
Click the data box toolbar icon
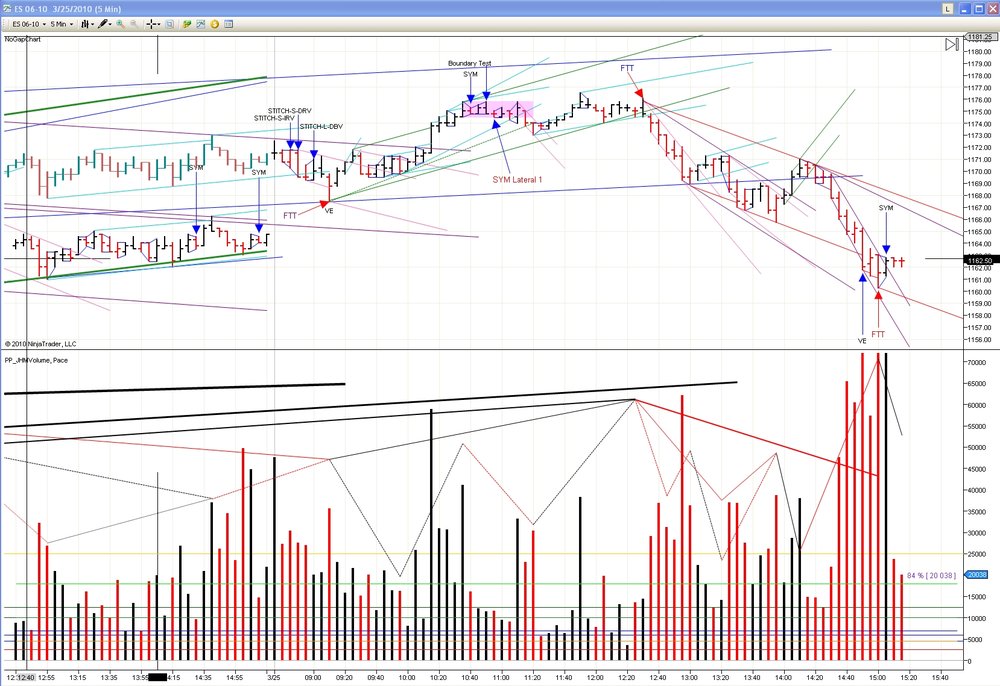(x=170, y=24)
